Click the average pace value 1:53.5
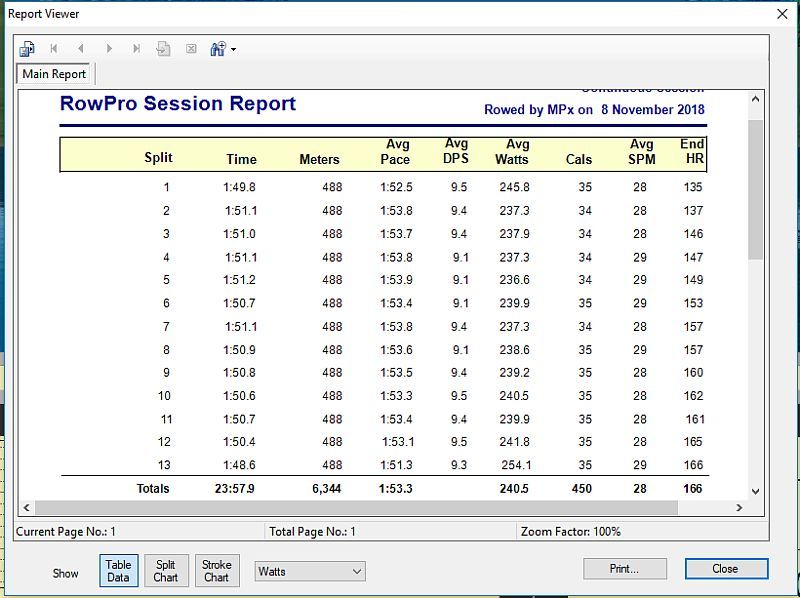The height and width of the screenshot is (598, 800). coord(396,373)
